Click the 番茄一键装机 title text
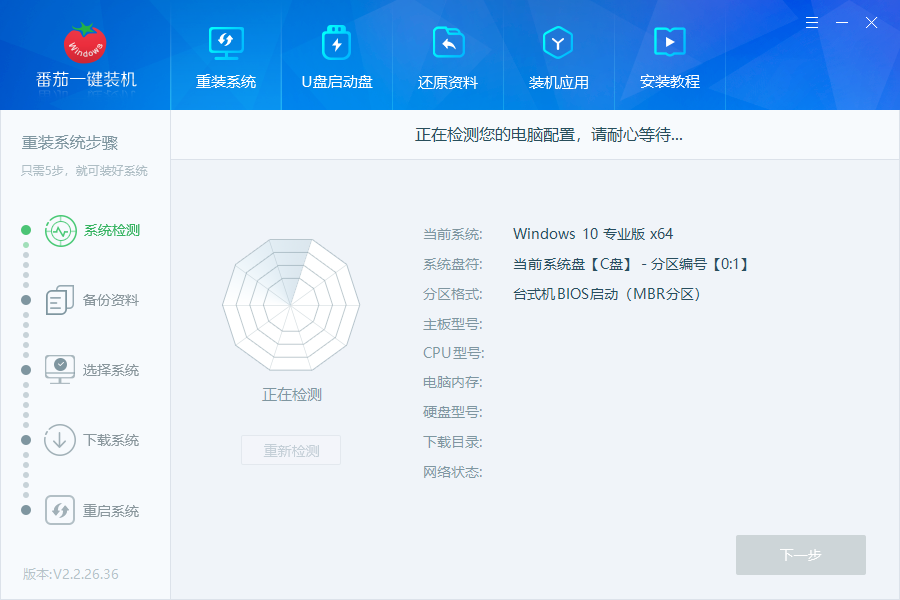The height and width of the screenshot is (600, 900). tap(86, 79)
